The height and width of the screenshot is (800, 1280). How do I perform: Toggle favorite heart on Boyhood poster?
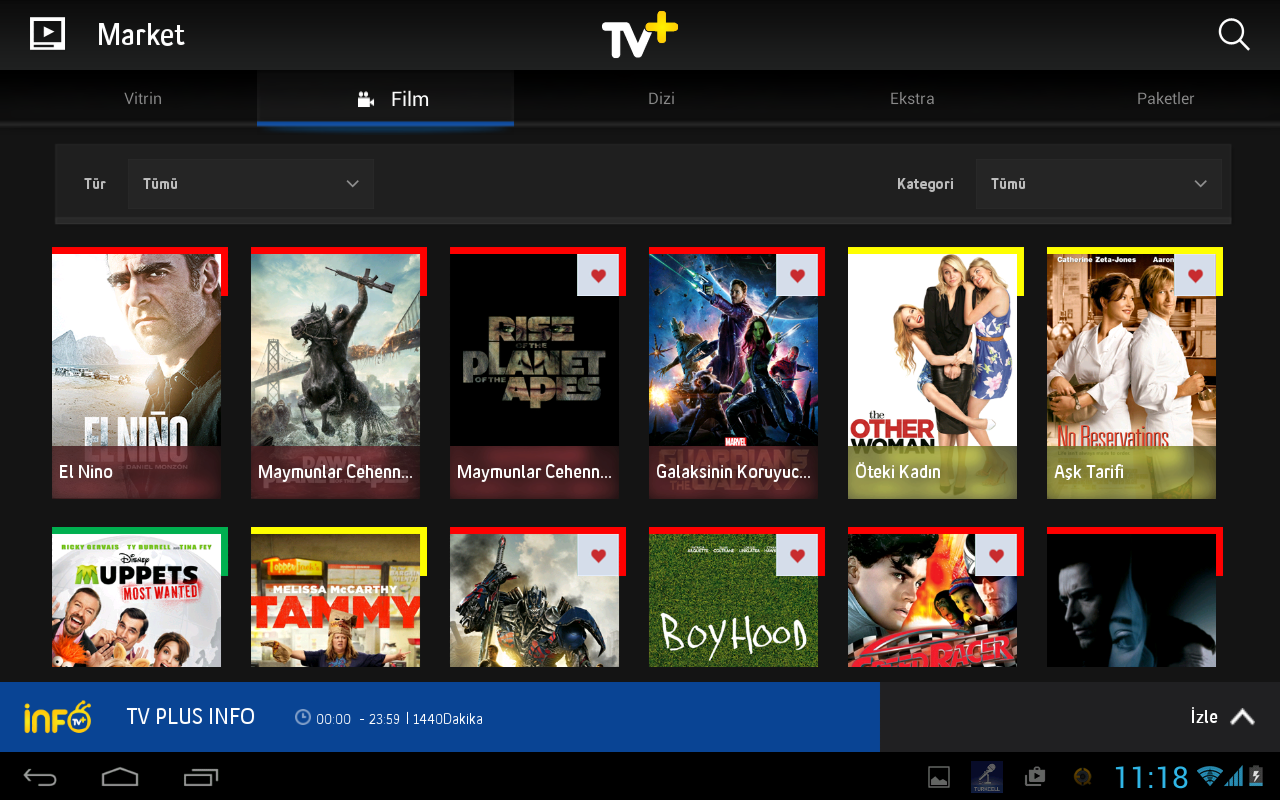pos(797,555)
